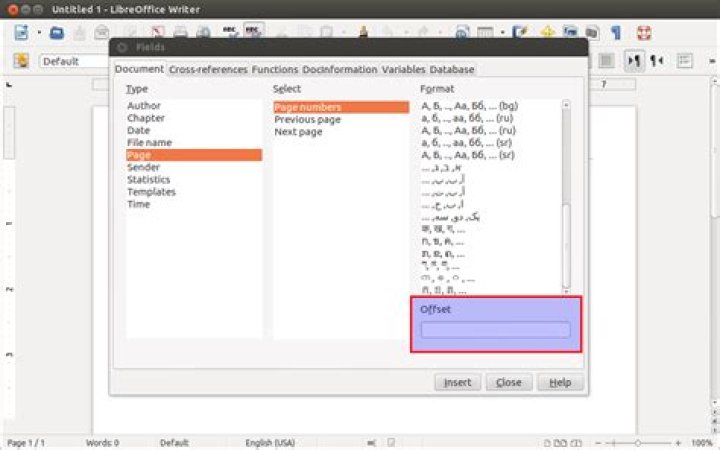Toggle Right-to-Left text direction icon
The image size is (720, 450).
657,61
